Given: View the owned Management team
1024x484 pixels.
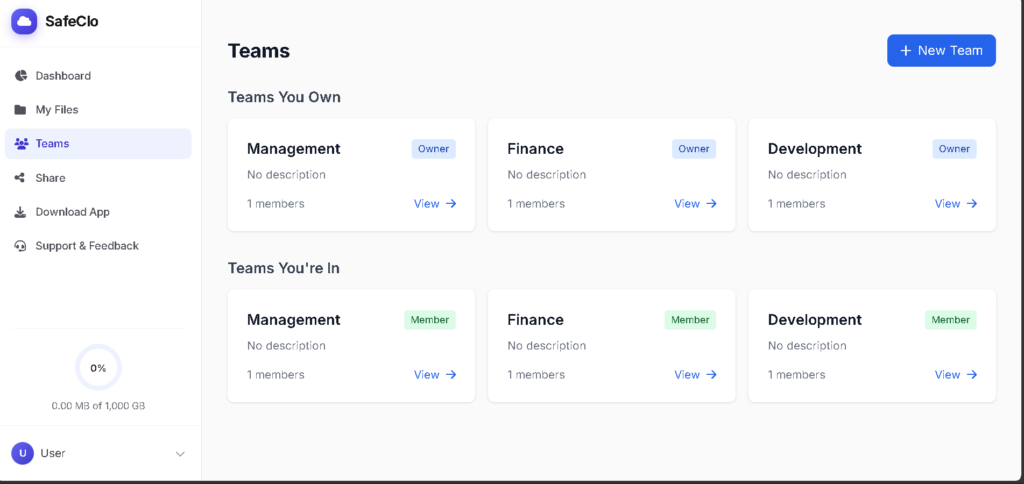Looking at the screenshot, I should tap(435, 204).
